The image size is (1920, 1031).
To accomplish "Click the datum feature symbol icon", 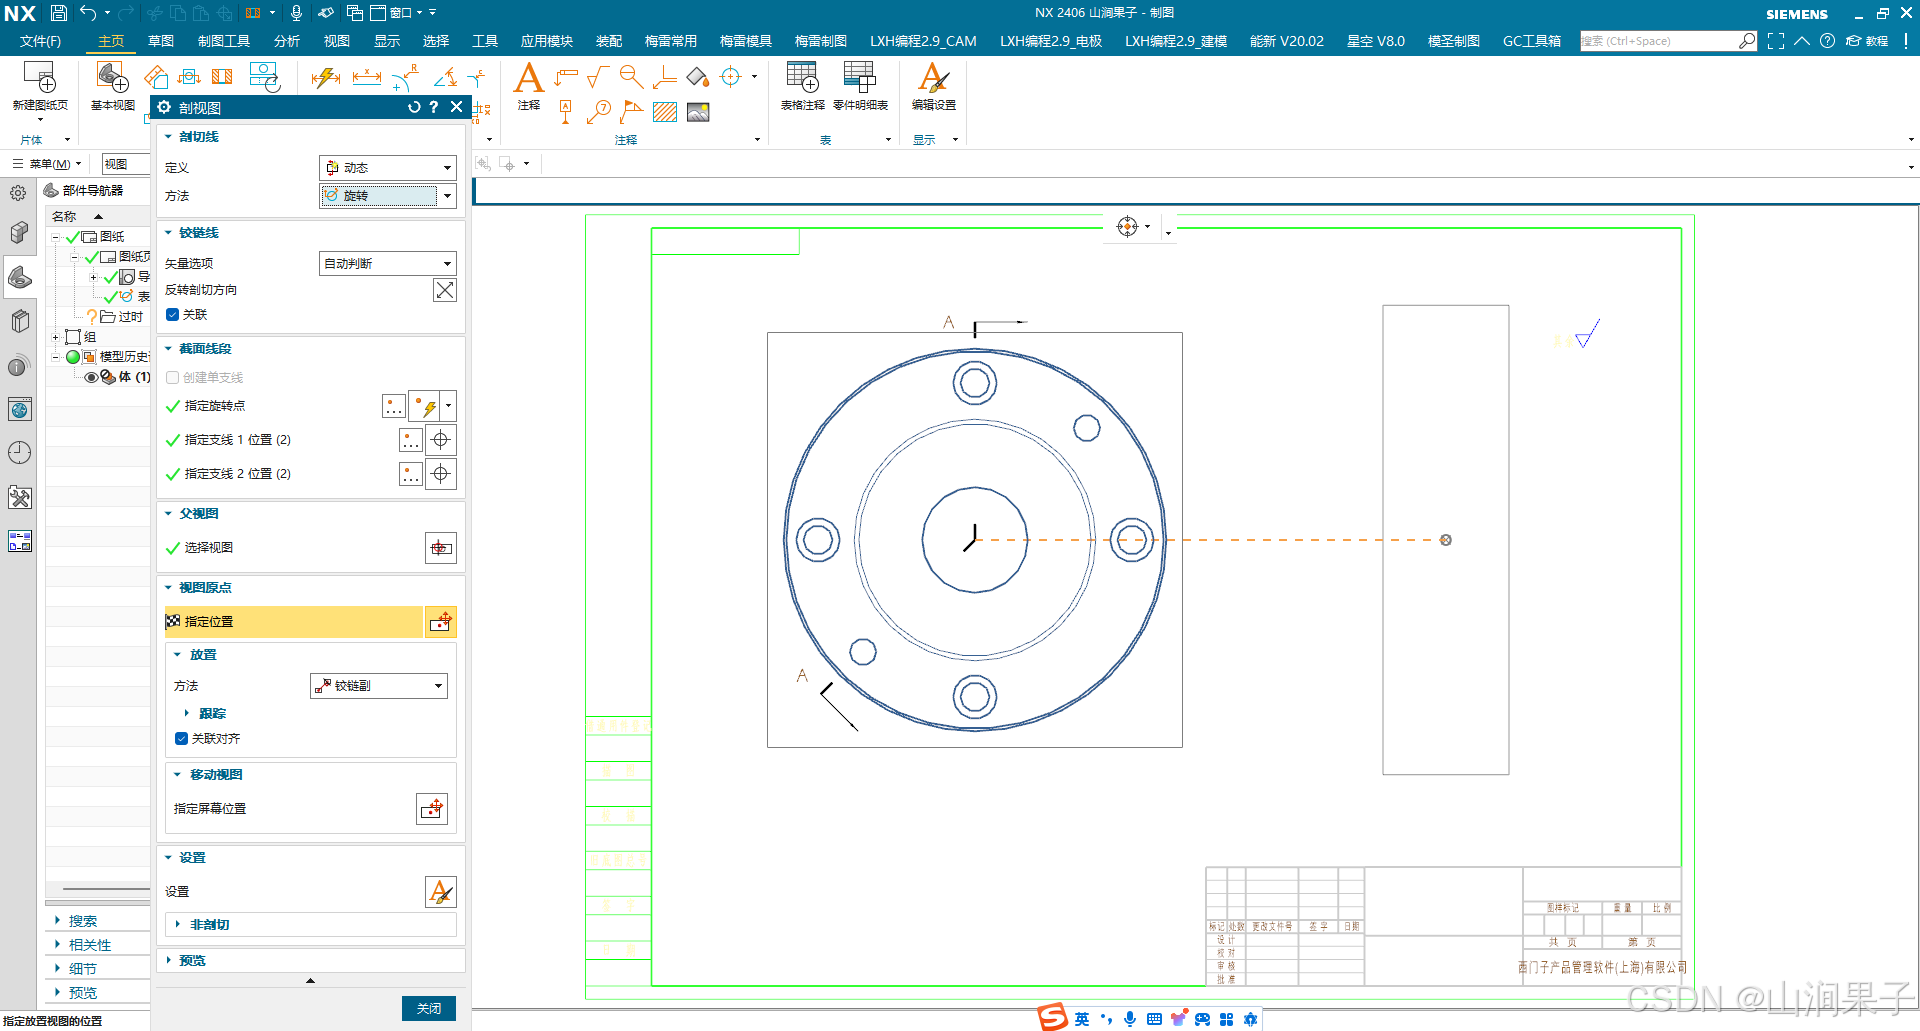I will tap(566, 111).
